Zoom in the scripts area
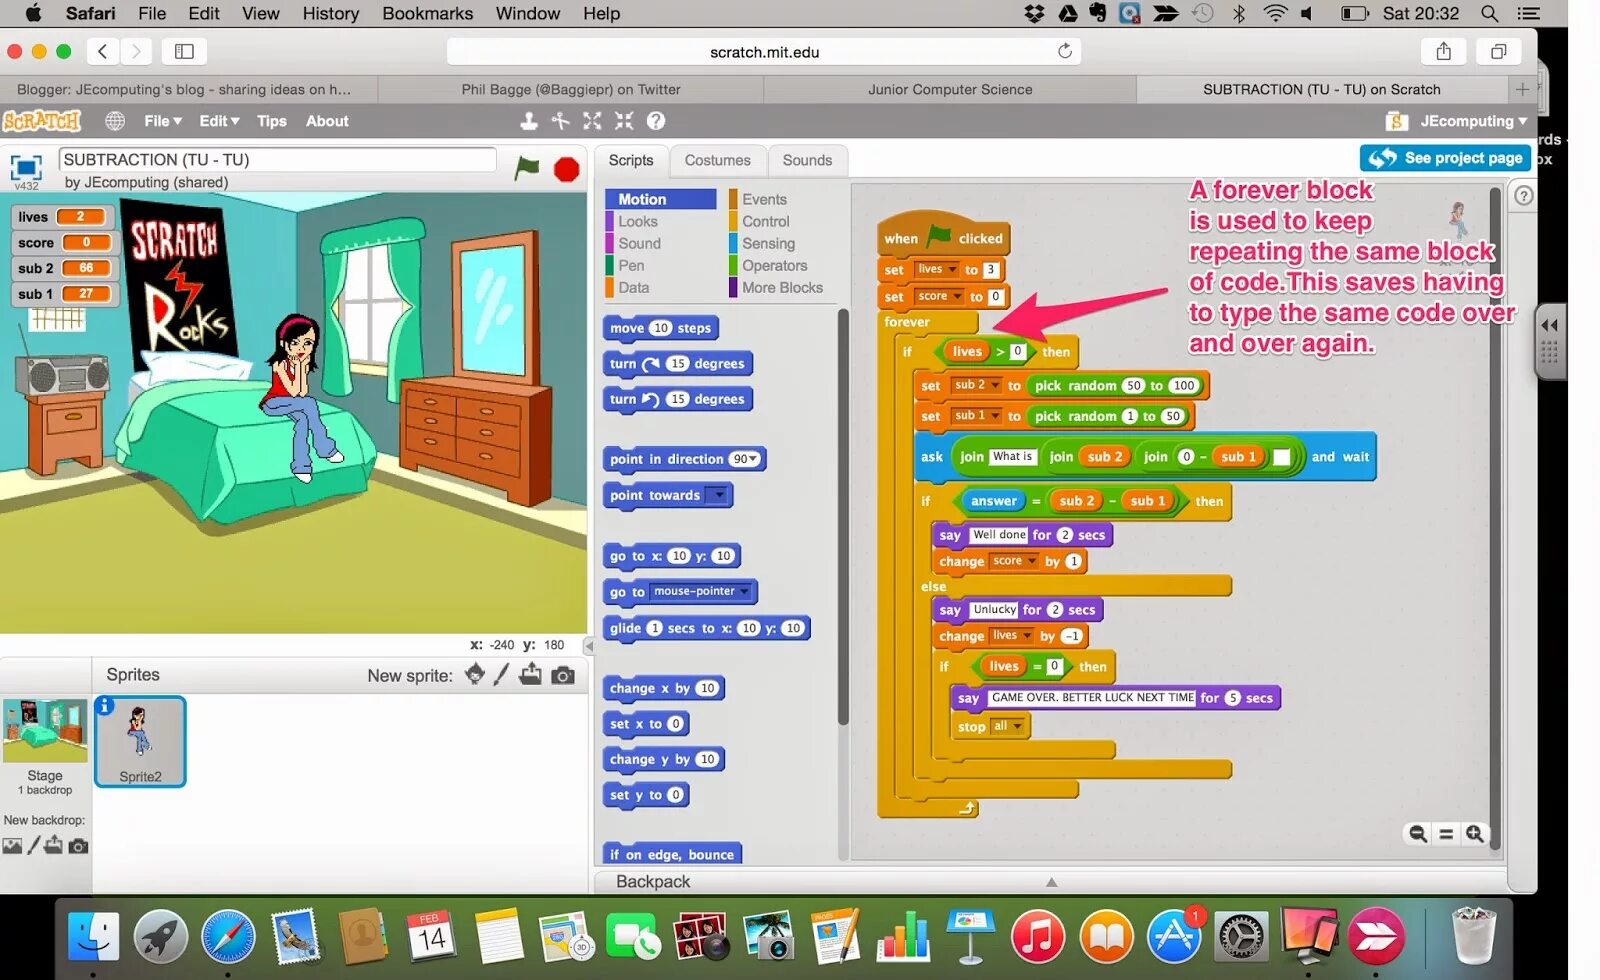This screenshot has width=1600, height=980. coord(1475,833)
